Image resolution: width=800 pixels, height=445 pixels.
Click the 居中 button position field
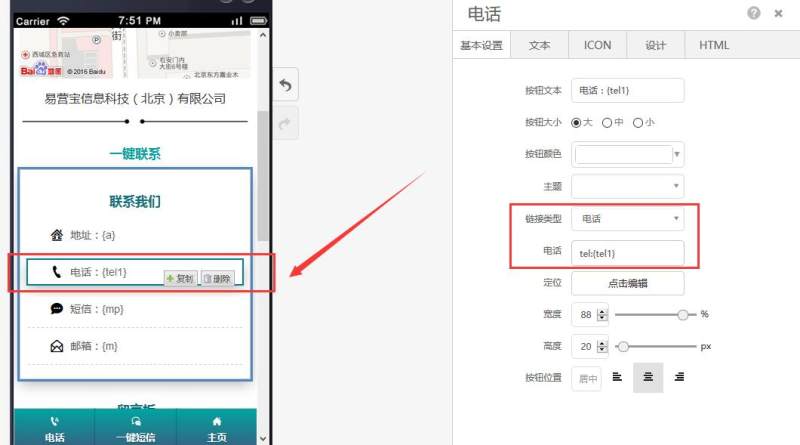pyautogui.click(x=587, y=379)
